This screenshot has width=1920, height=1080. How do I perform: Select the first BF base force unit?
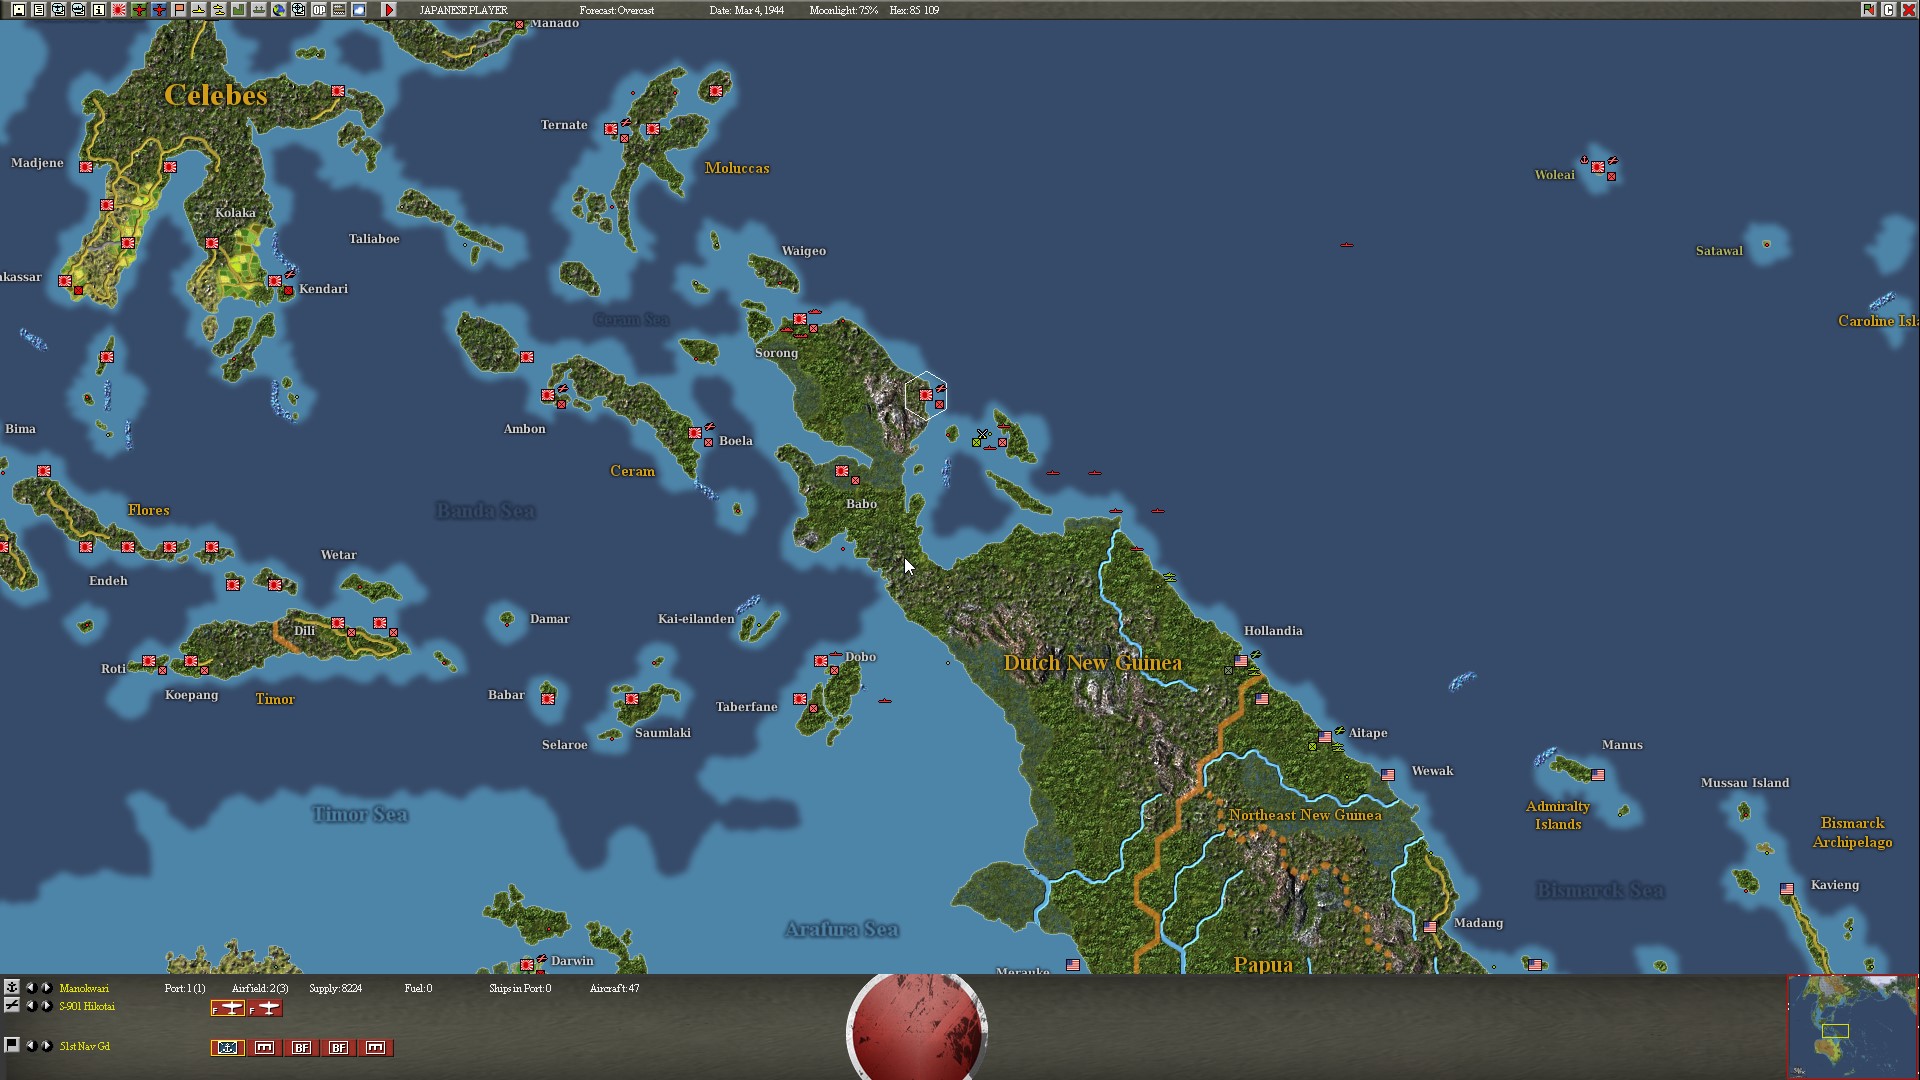(301, 1048)
